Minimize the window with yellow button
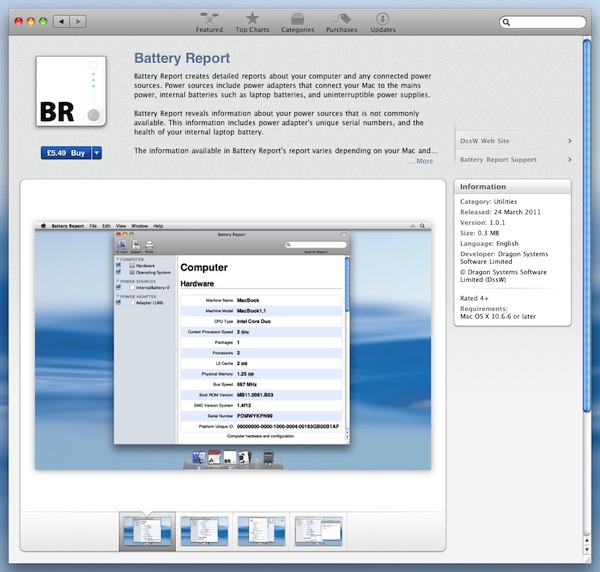Viewport: 600px width, 572px height. coord(31,21)
